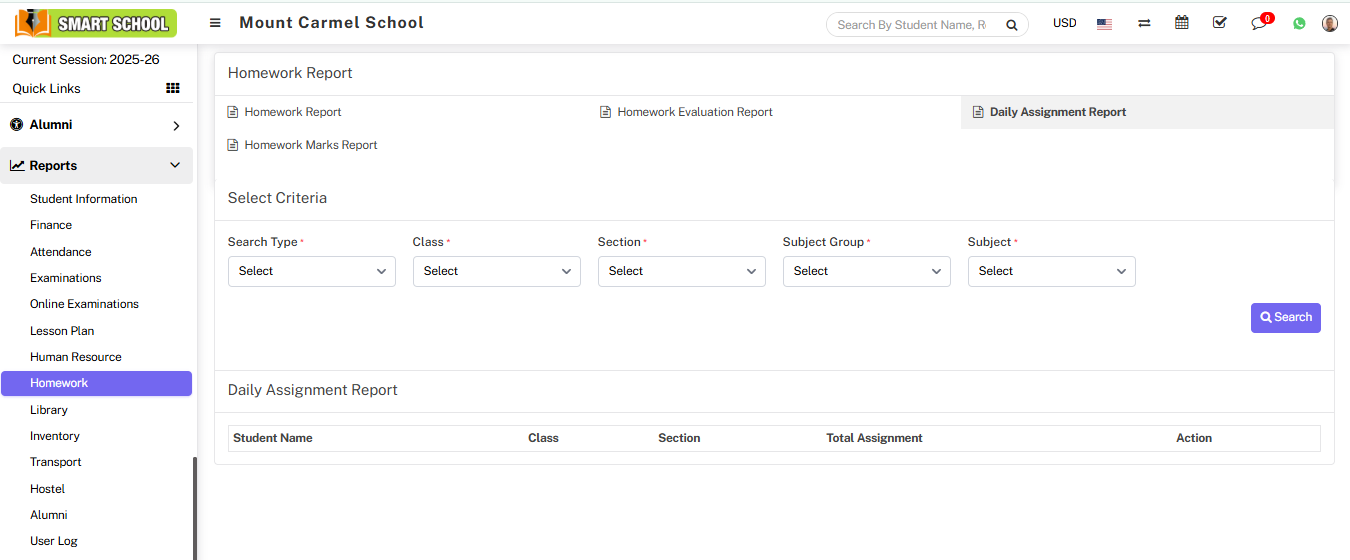This screenshot has width=1350, height=560.
Task: Click the US flag language icon
Action: [x=1104, y=24]
